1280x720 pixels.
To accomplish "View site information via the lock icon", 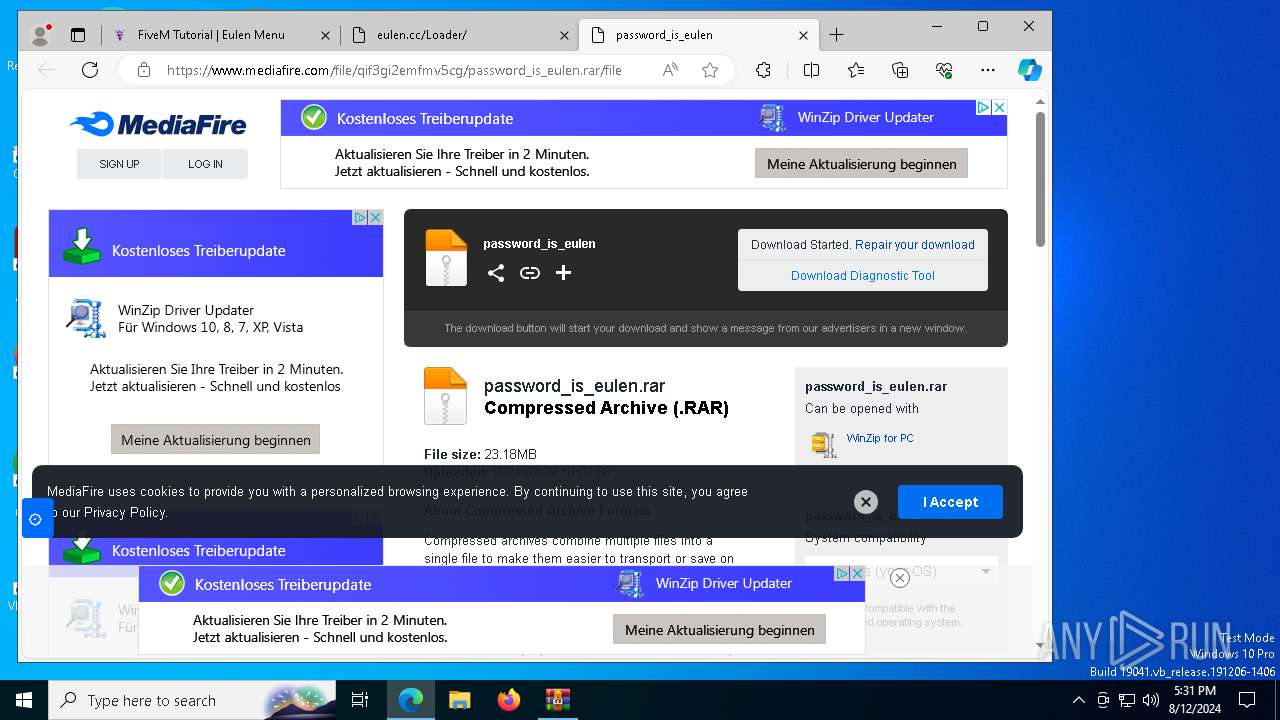I will (x=144, y=70).
